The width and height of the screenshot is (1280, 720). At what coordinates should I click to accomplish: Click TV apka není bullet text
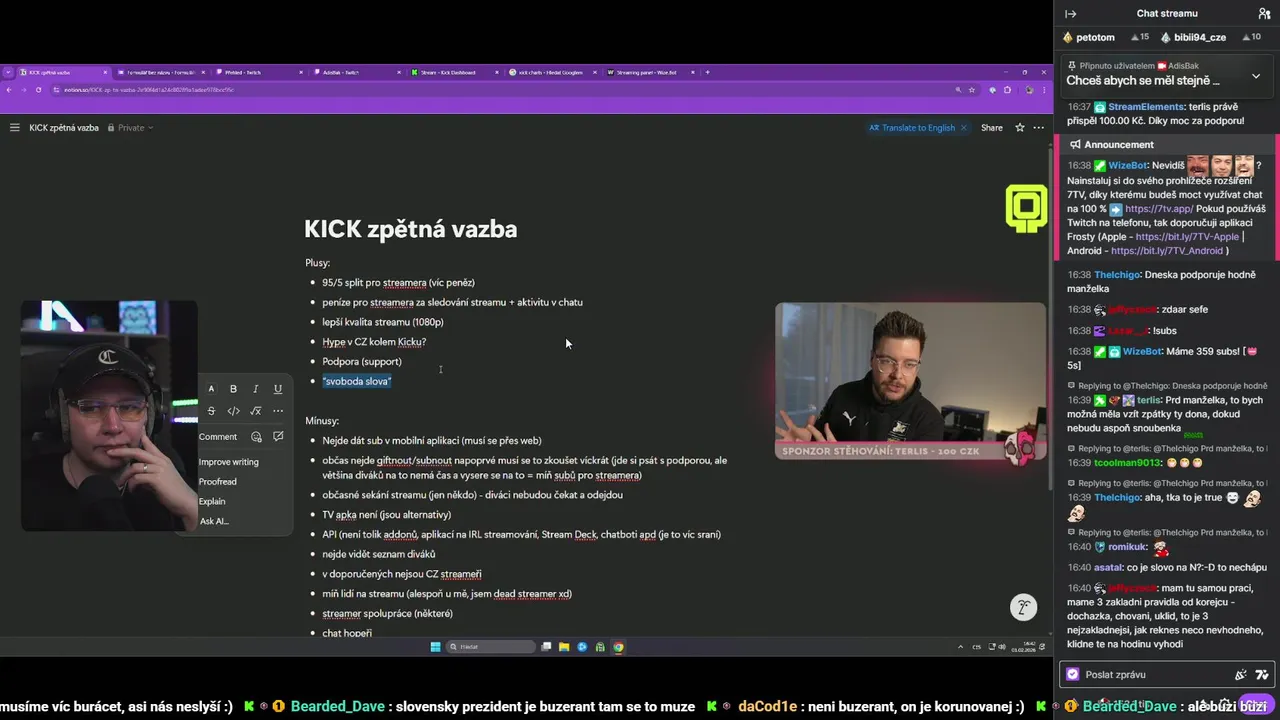[386, 515]
